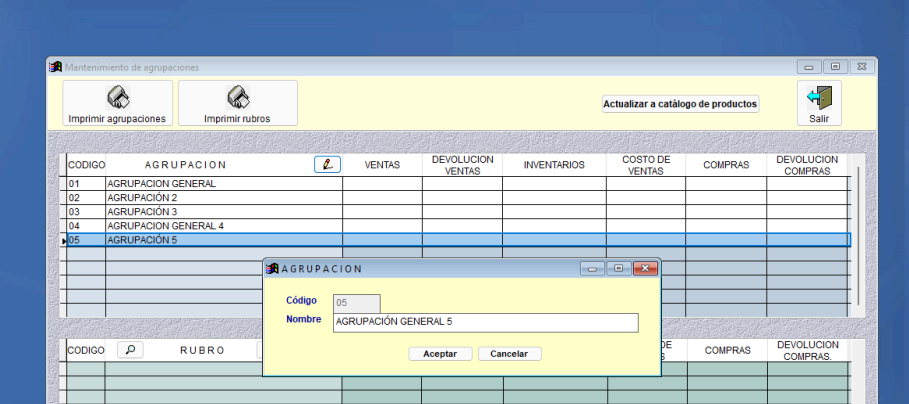Viewport: 909px width, 404px height.
Task: Click the COMPRAS header in lower rubros grid
Action: click(728, 351)
